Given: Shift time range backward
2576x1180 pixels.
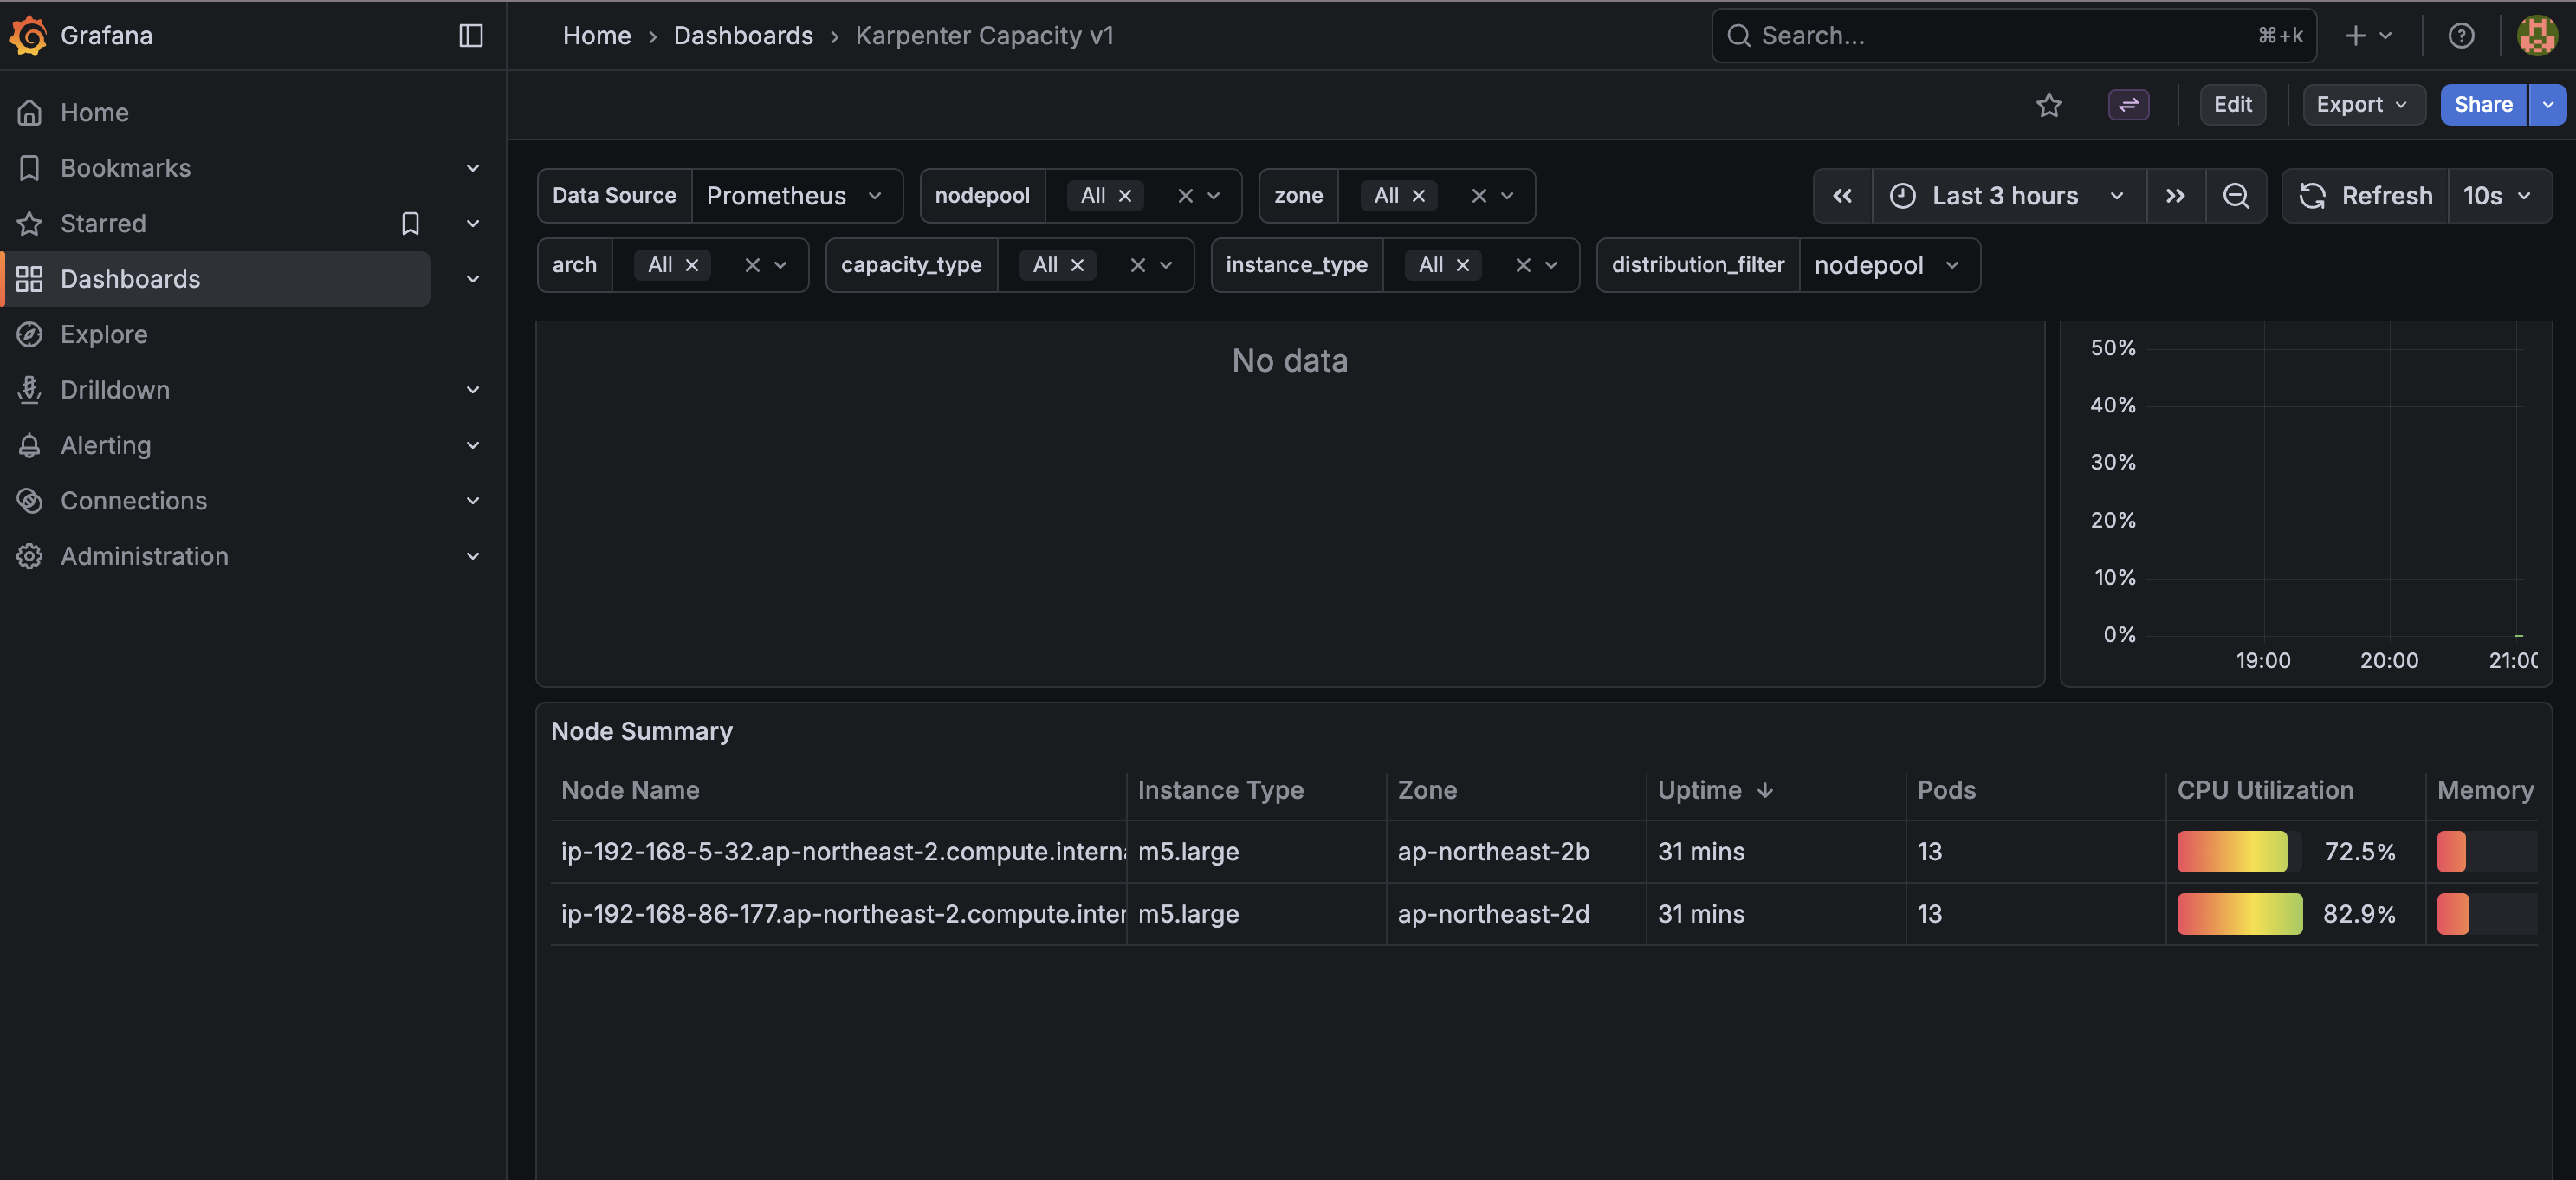Looking at the screenshot, I should 1842,195.
